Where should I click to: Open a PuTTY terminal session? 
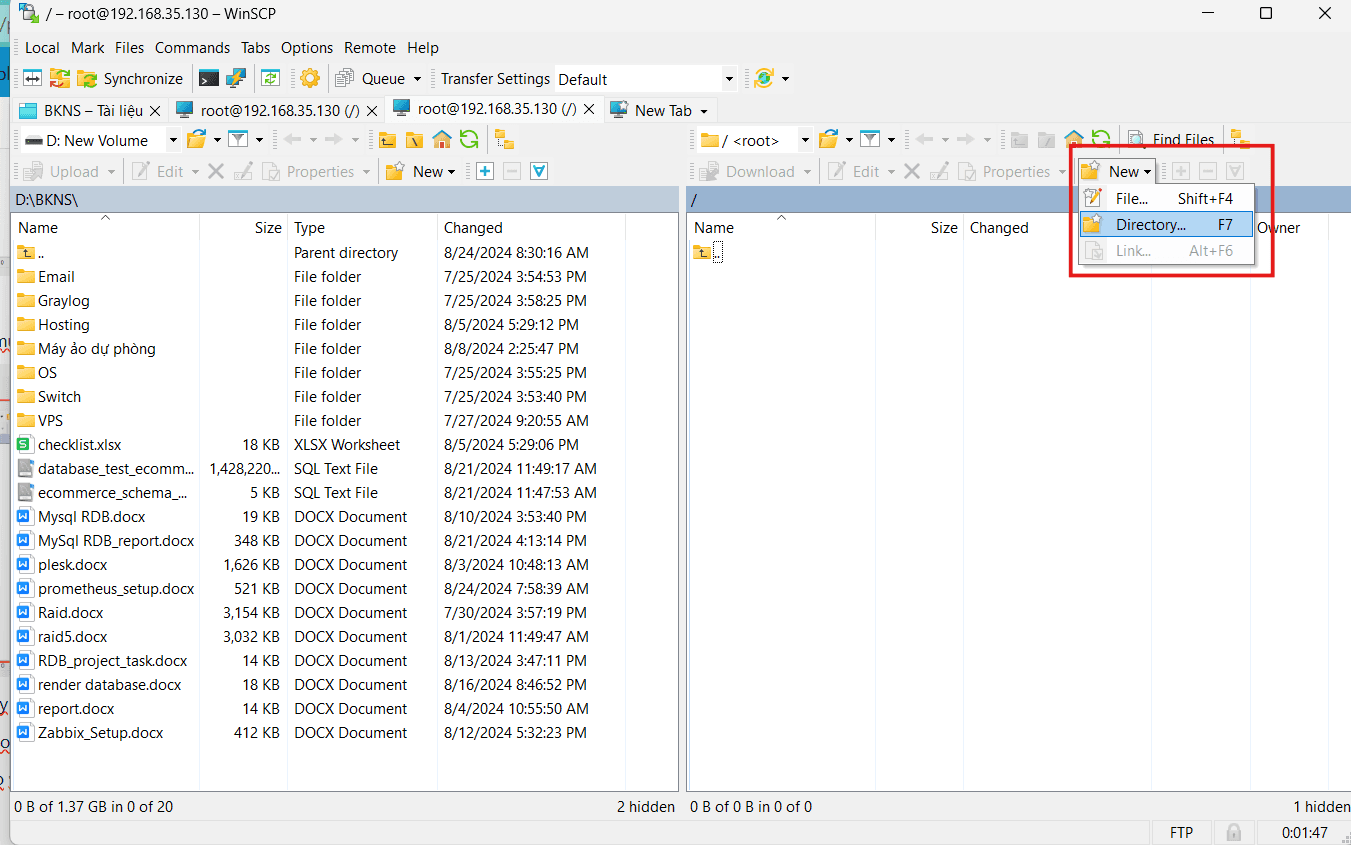click(207, 78)
